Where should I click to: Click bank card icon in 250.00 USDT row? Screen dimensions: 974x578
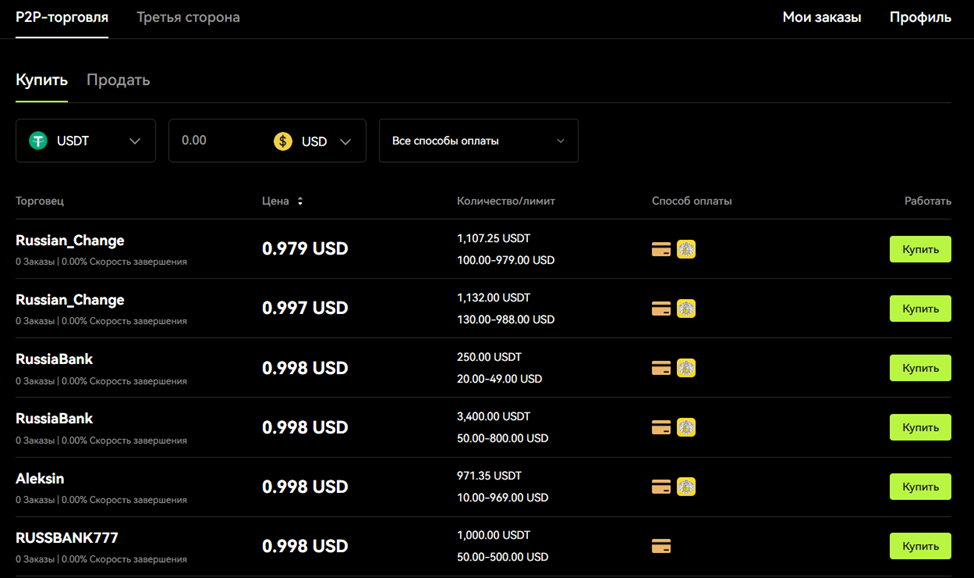click(x=661, y=368)
